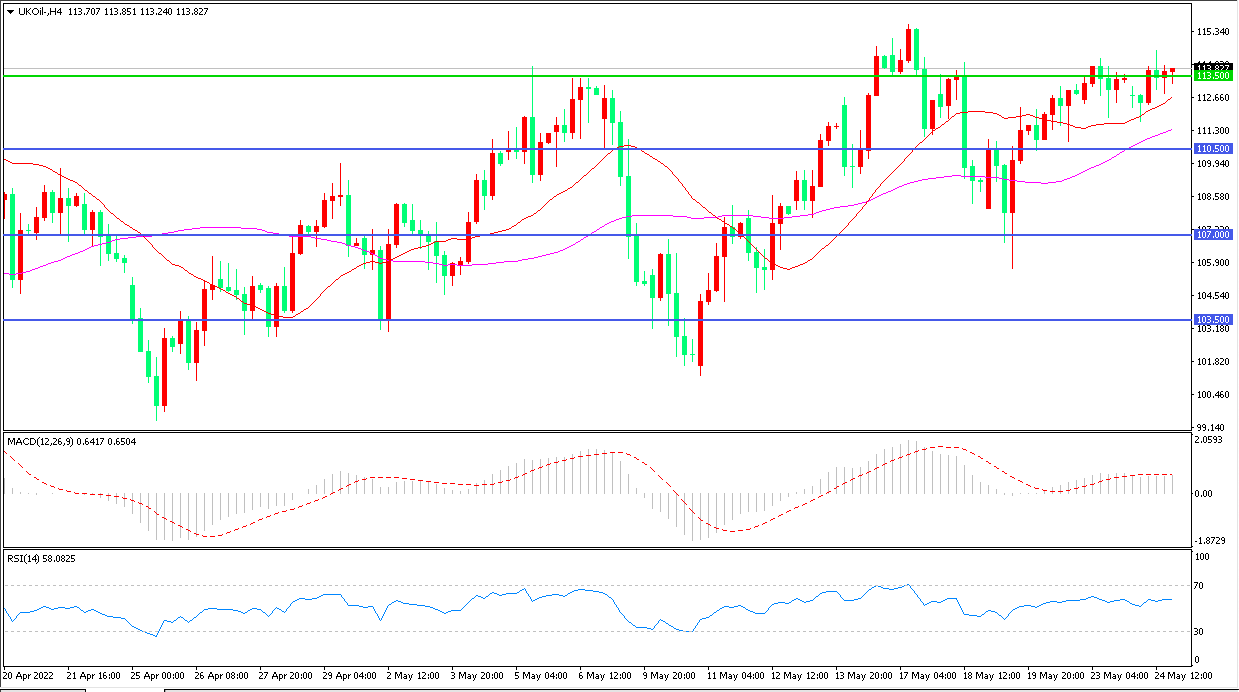
Task: Click the MACD 0.00 scale value
Action: (1206, 494)
